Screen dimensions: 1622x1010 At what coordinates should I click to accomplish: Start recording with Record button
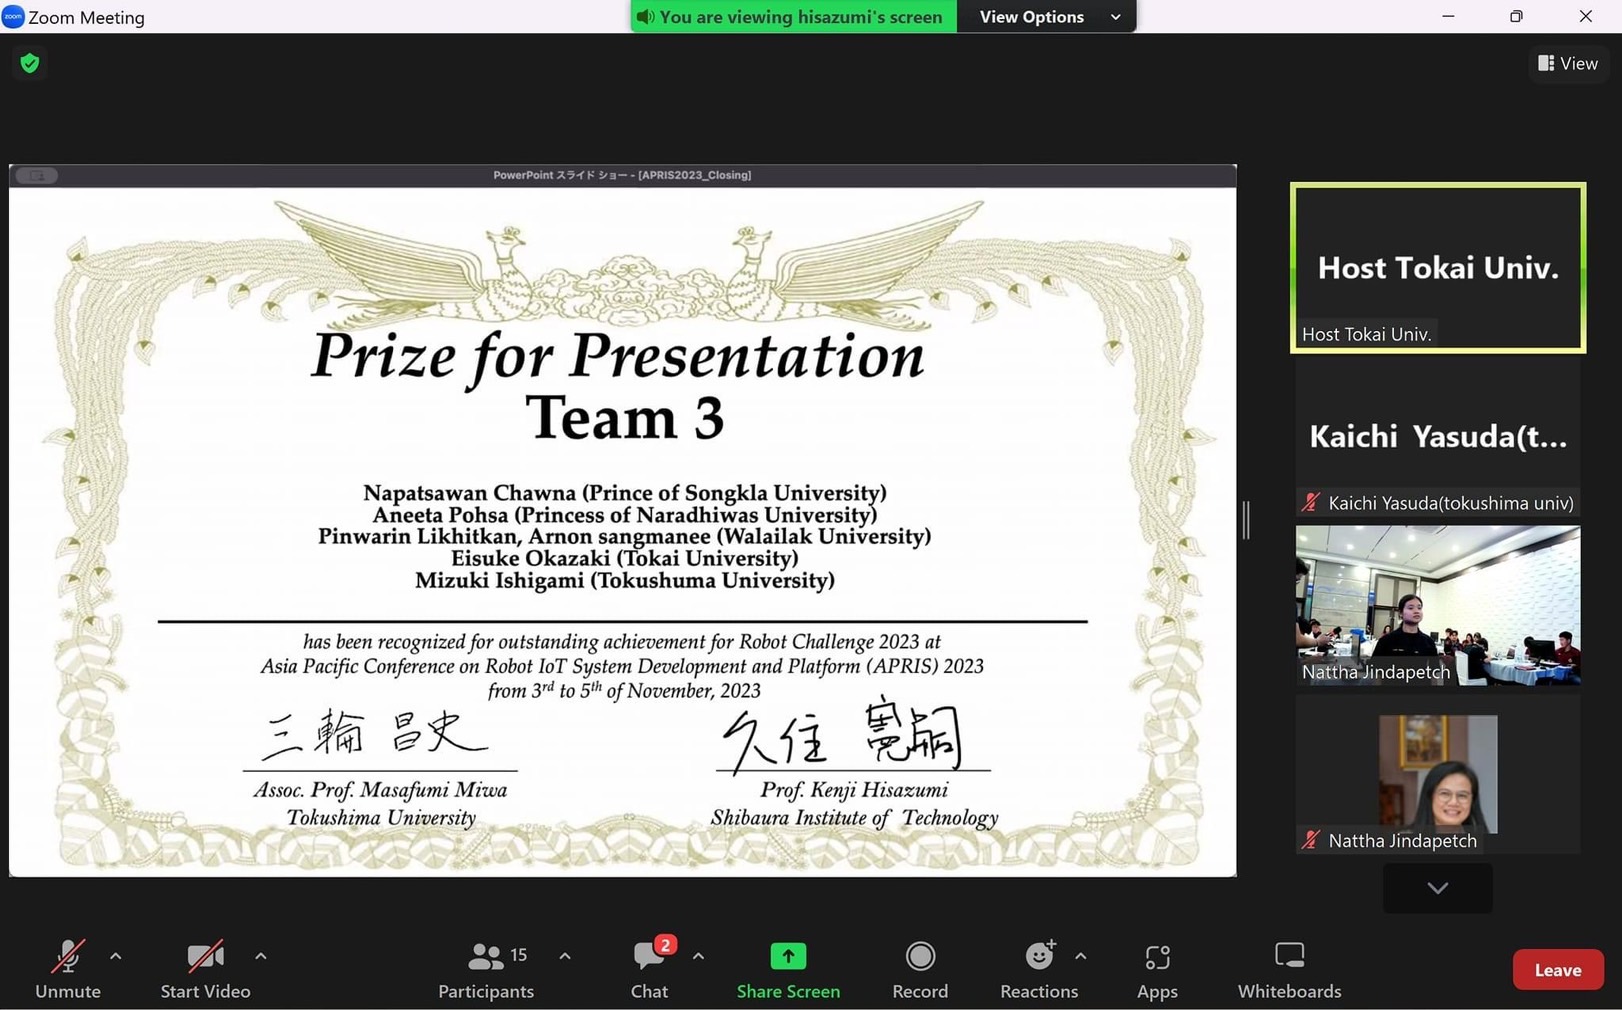[x=920, y=969]
